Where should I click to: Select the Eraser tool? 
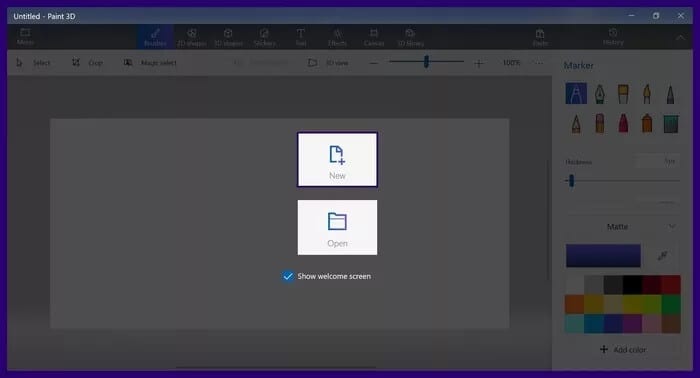click(600, 123)
